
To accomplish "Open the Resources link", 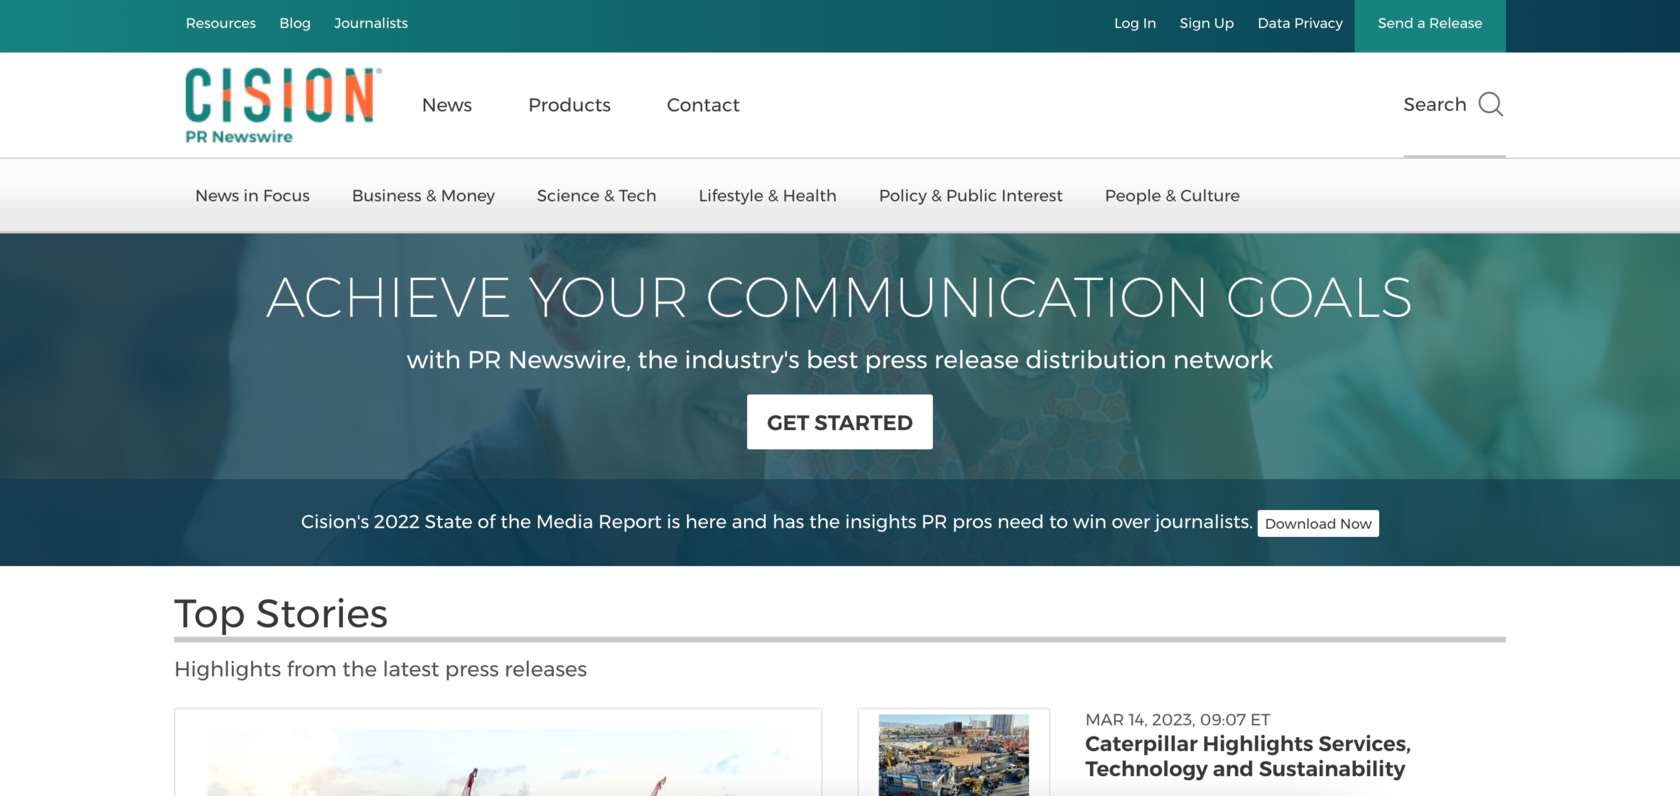I will [x=221, y=23].
